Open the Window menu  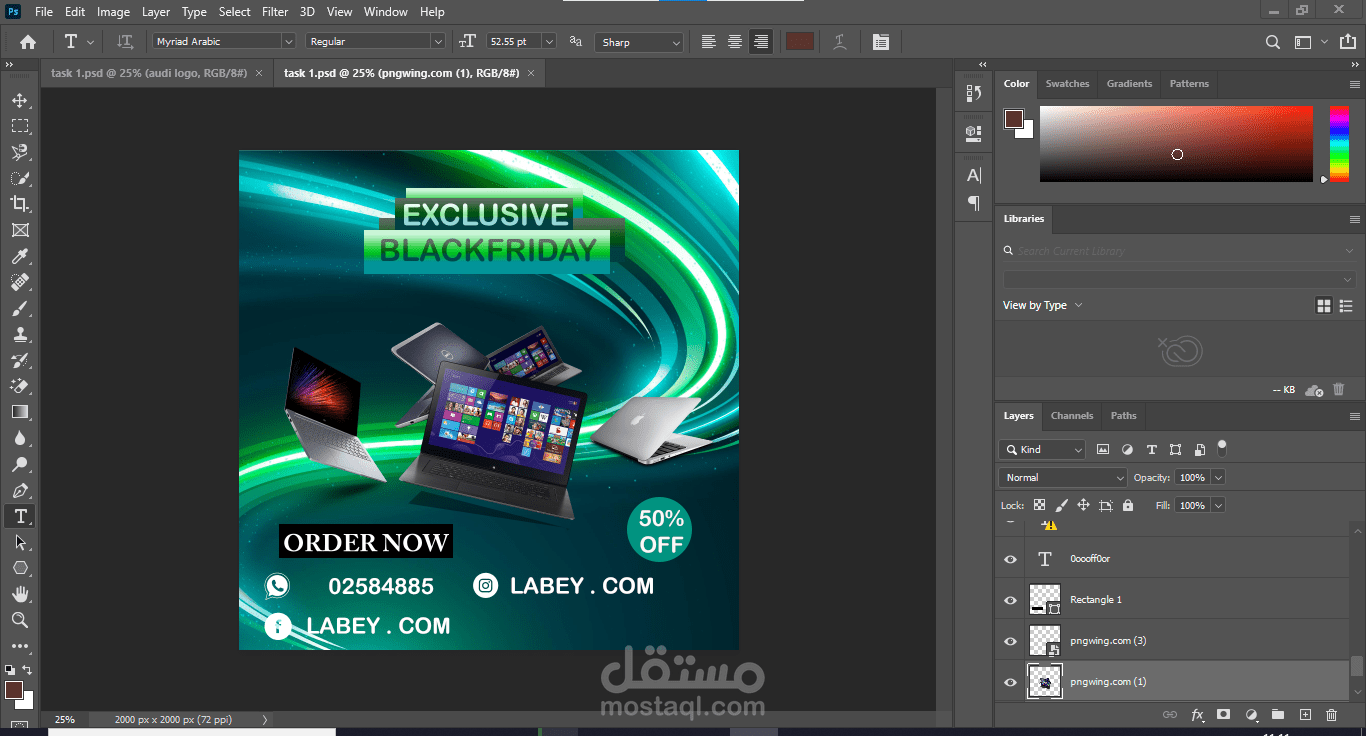(385, 12)
